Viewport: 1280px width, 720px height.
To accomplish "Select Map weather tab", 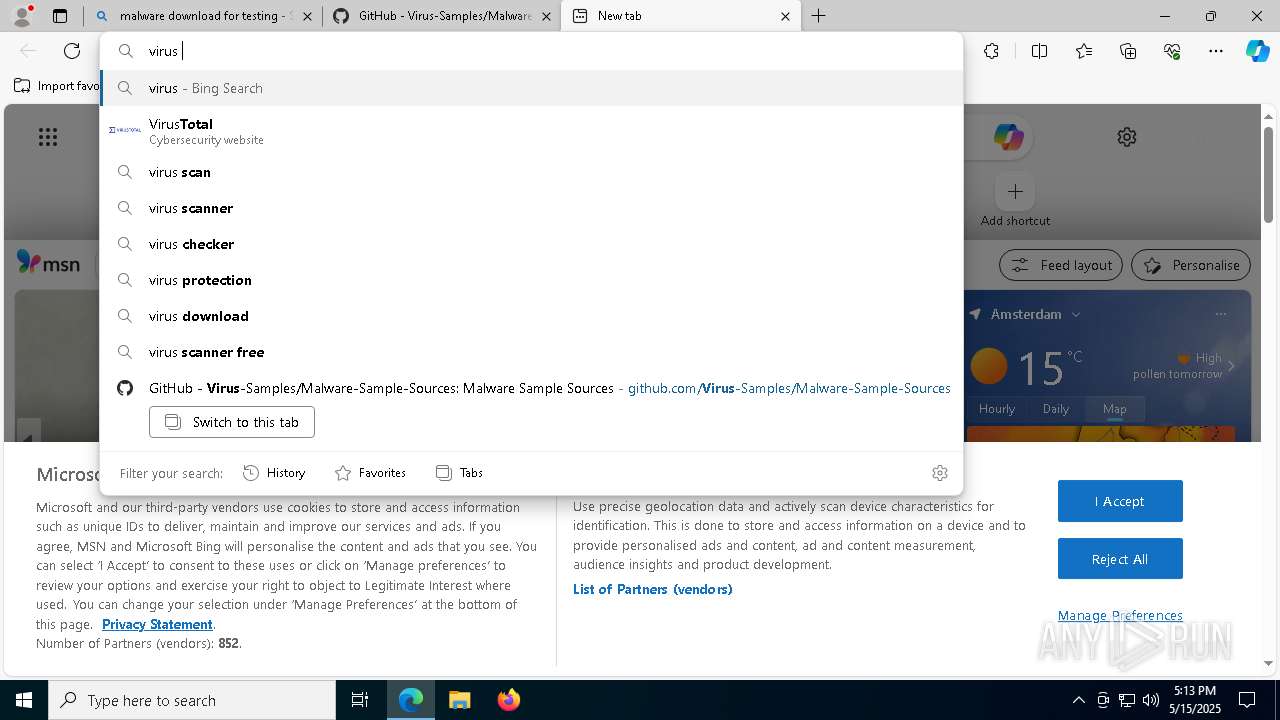I will tap(1114, 409).
